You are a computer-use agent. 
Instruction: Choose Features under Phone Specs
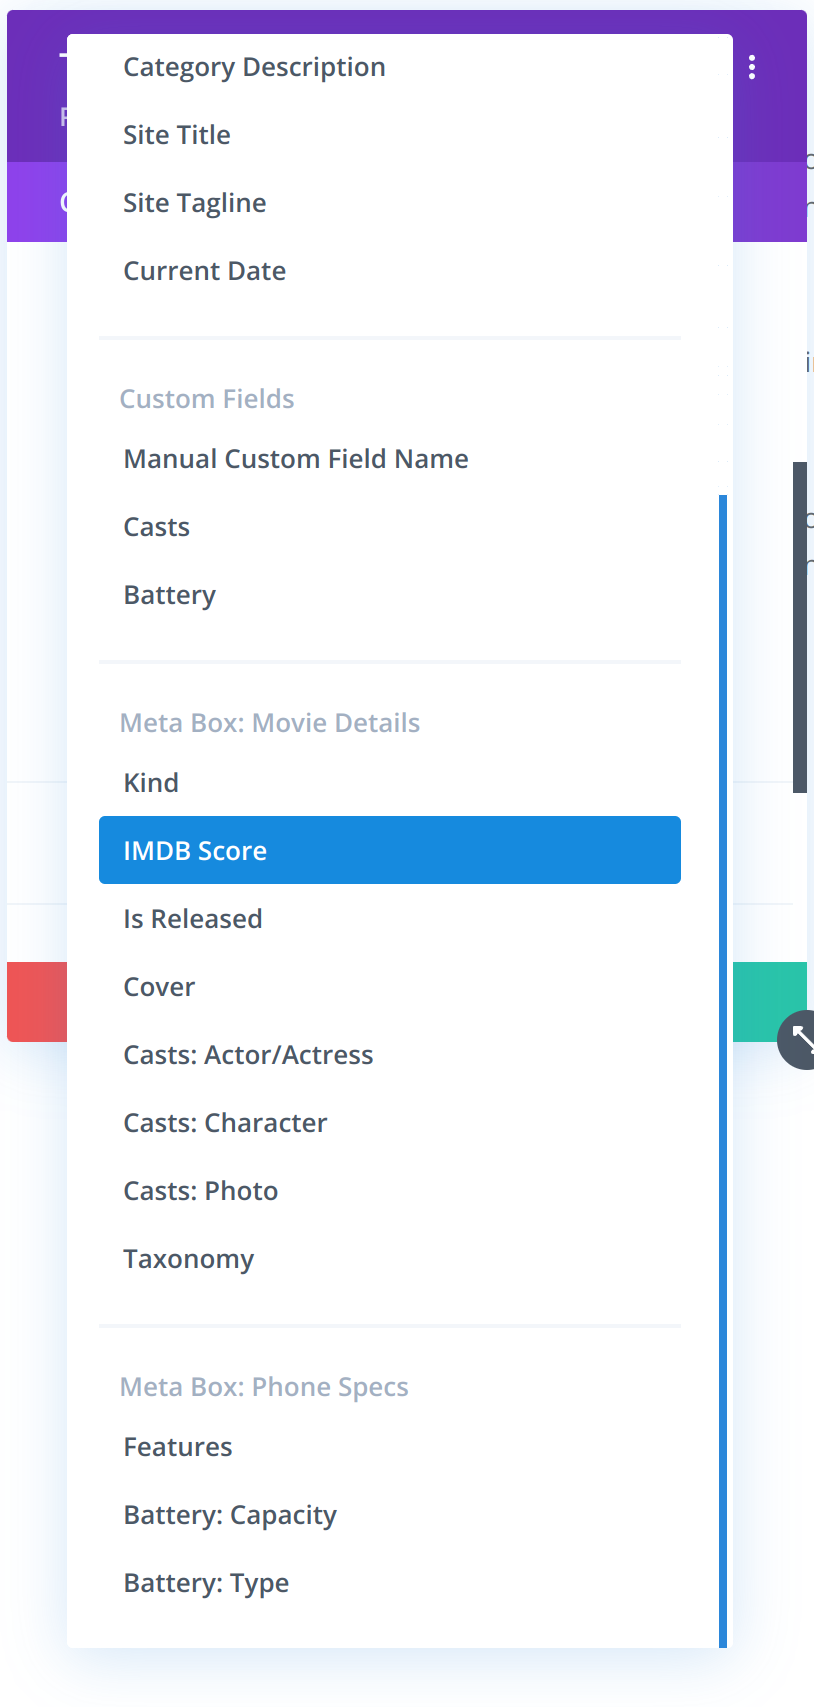click(x=178, y=1447)
